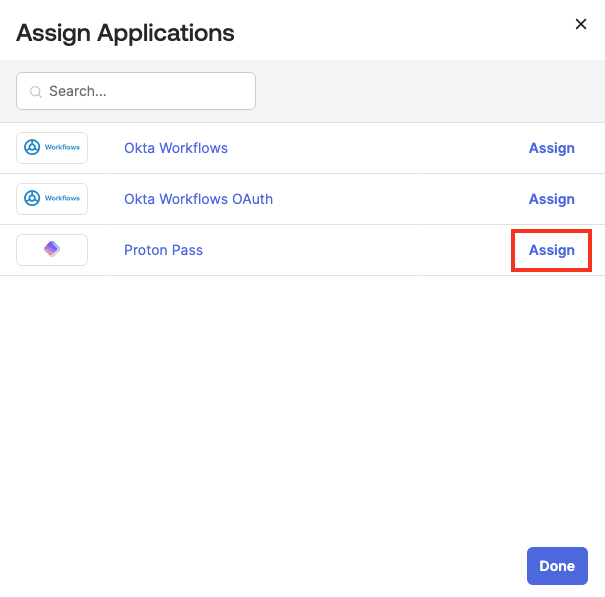605x597 pixels.
Task: Click the Proton Pass app logo
Action: point(52,250)
